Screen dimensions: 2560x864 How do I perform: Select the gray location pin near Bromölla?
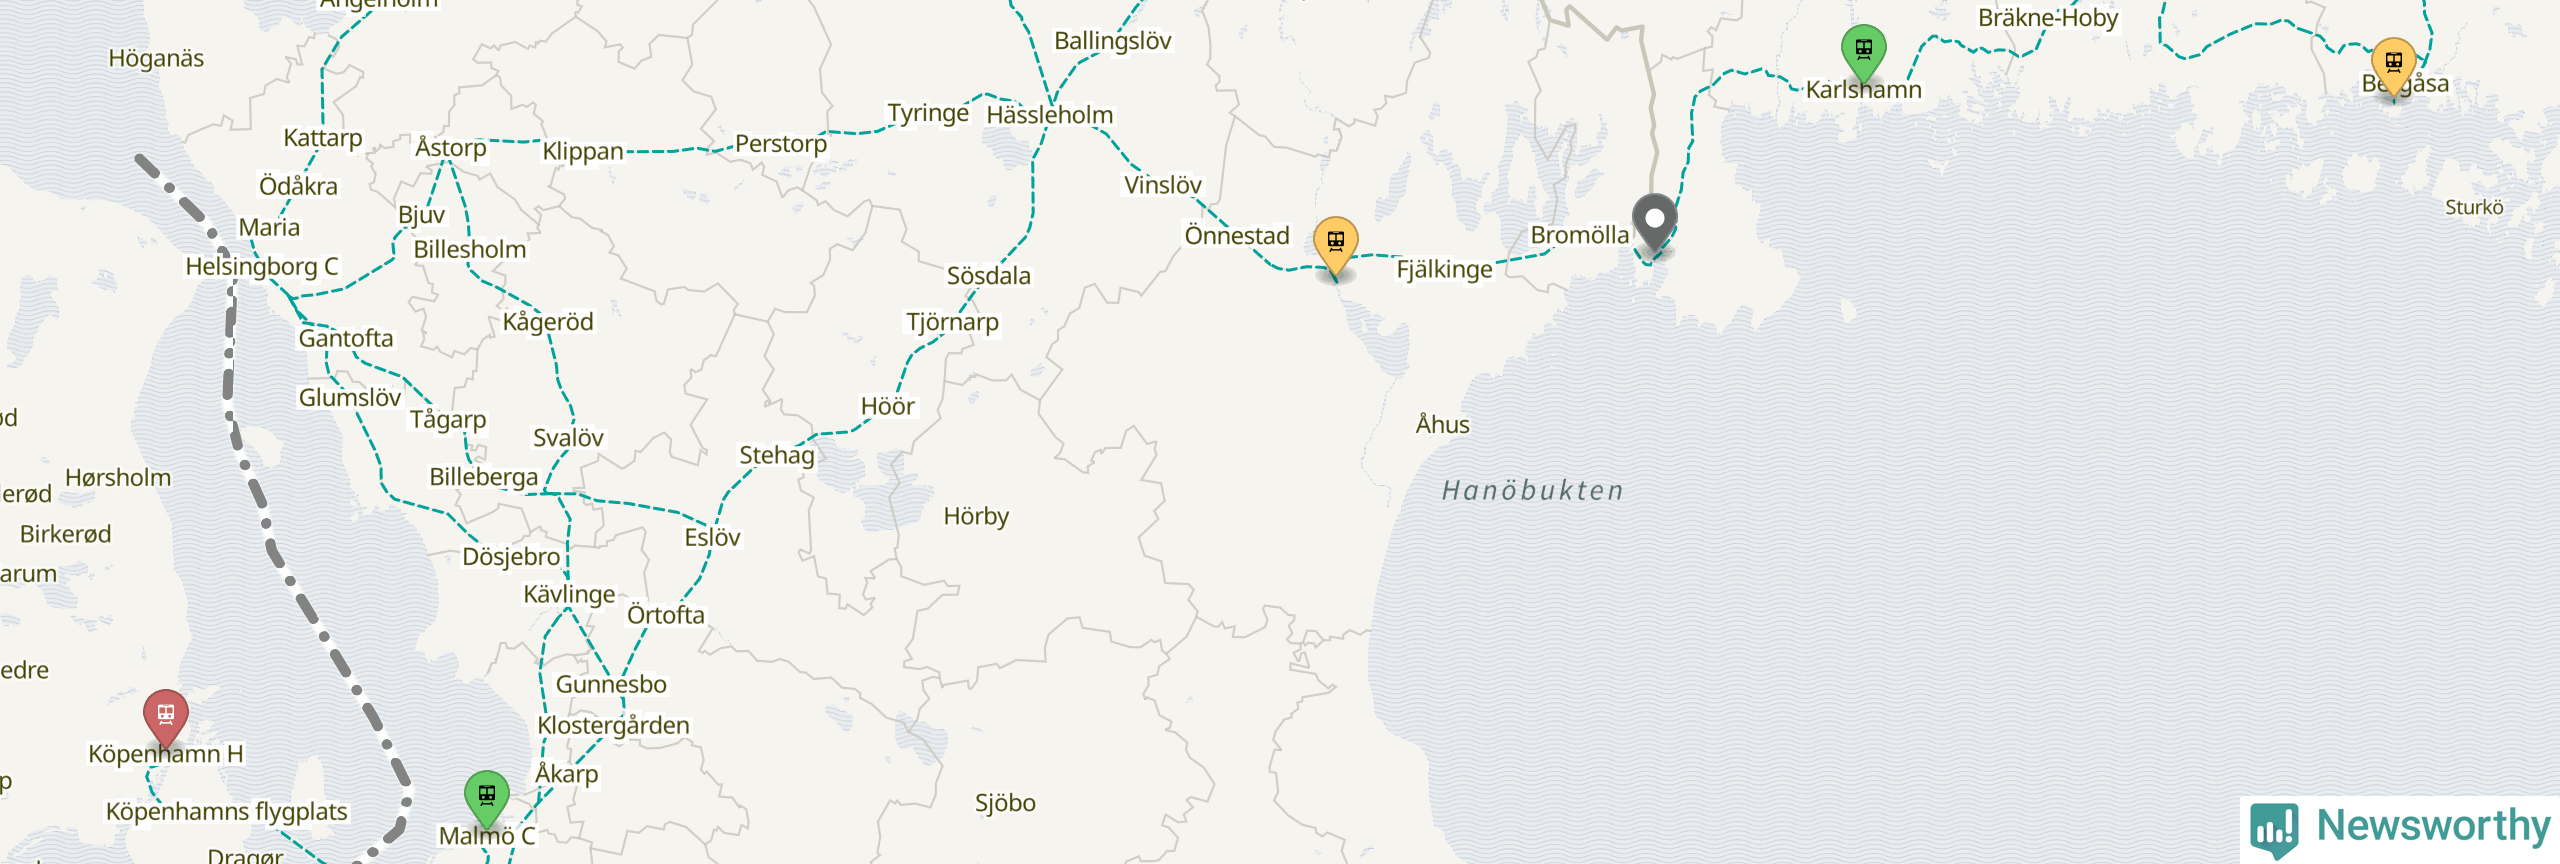click(1654, 223)
